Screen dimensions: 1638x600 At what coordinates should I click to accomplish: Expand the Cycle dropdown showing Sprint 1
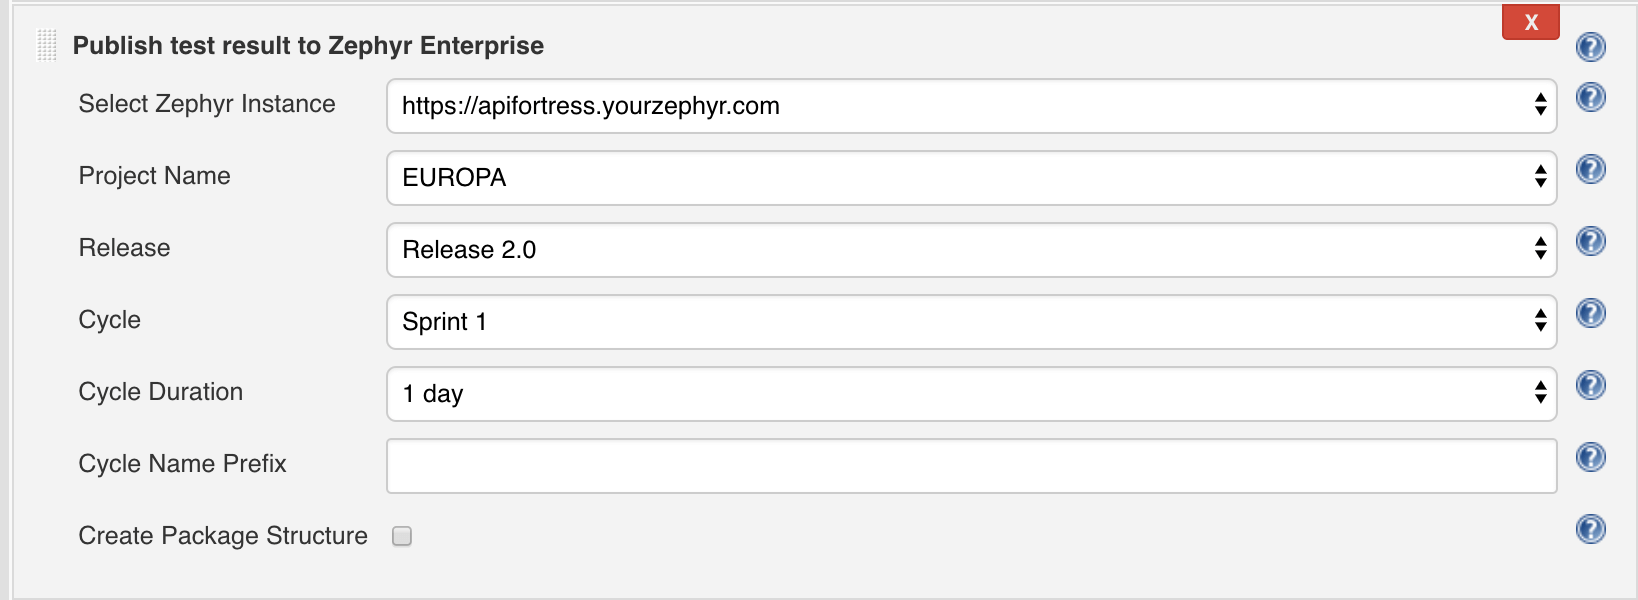click(971, 322)
